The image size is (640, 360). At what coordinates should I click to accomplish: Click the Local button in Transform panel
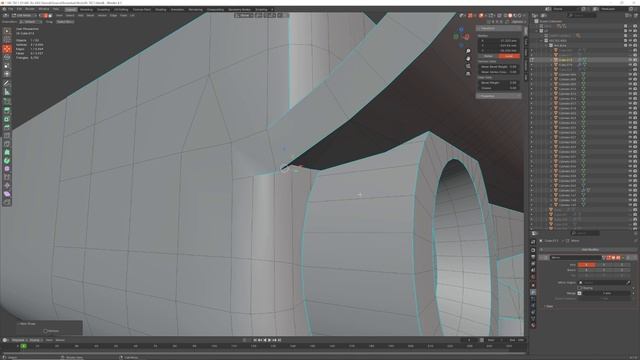[x=509, y=56]
